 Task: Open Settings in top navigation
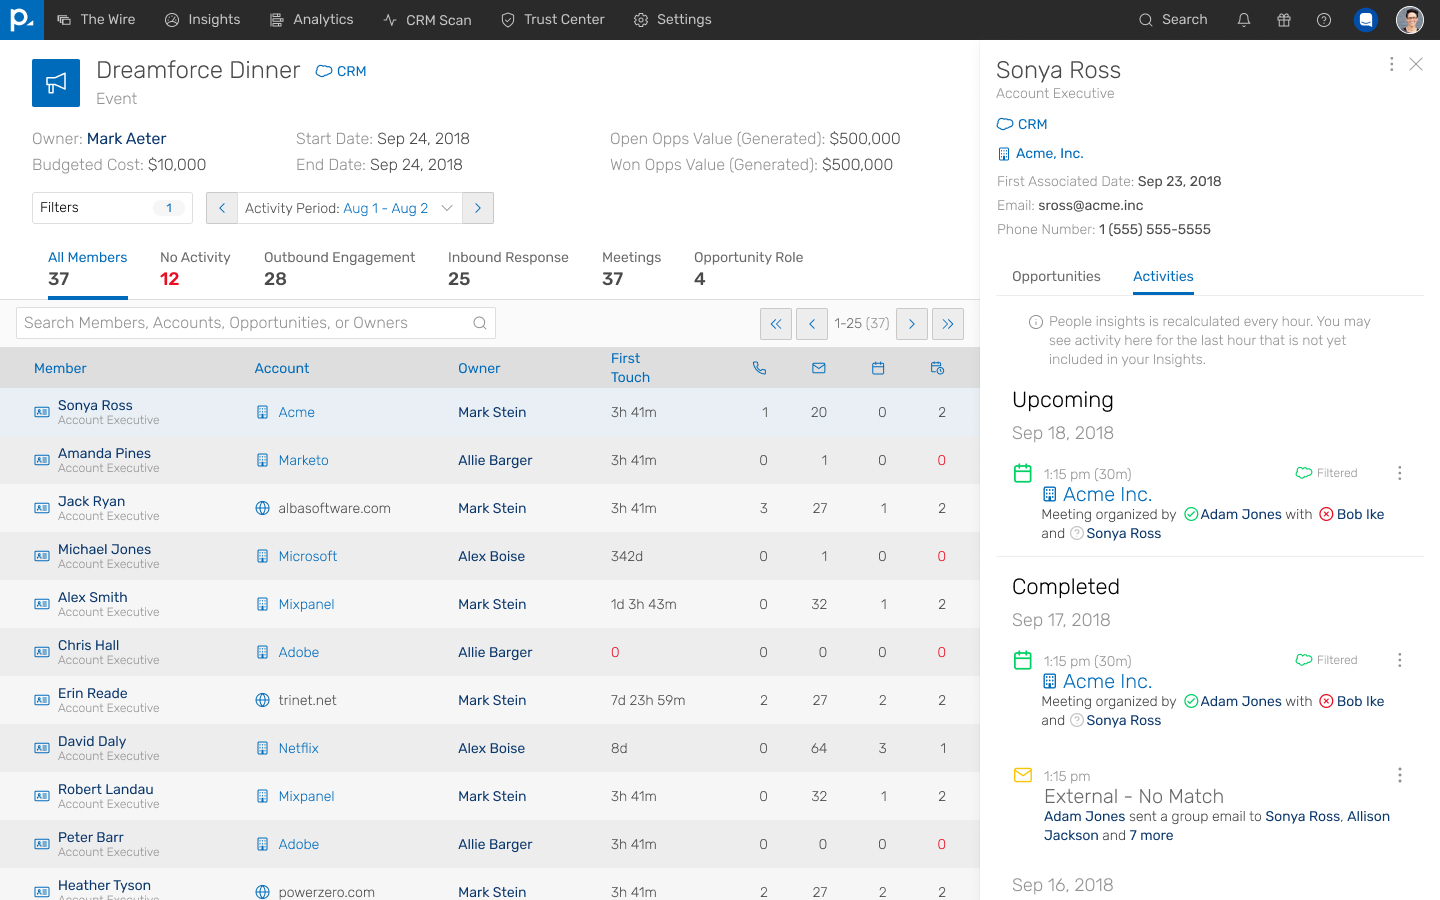672,20
